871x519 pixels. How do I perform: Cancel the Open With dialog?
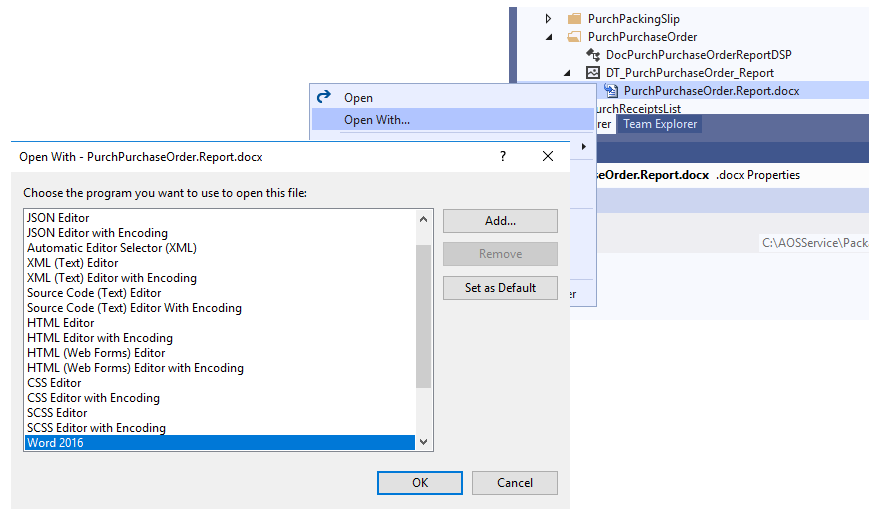point(515,483)
